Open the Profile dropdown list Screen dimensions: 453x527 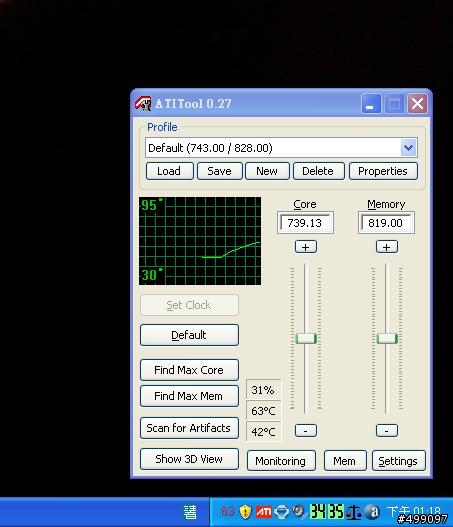coord(409,148)
